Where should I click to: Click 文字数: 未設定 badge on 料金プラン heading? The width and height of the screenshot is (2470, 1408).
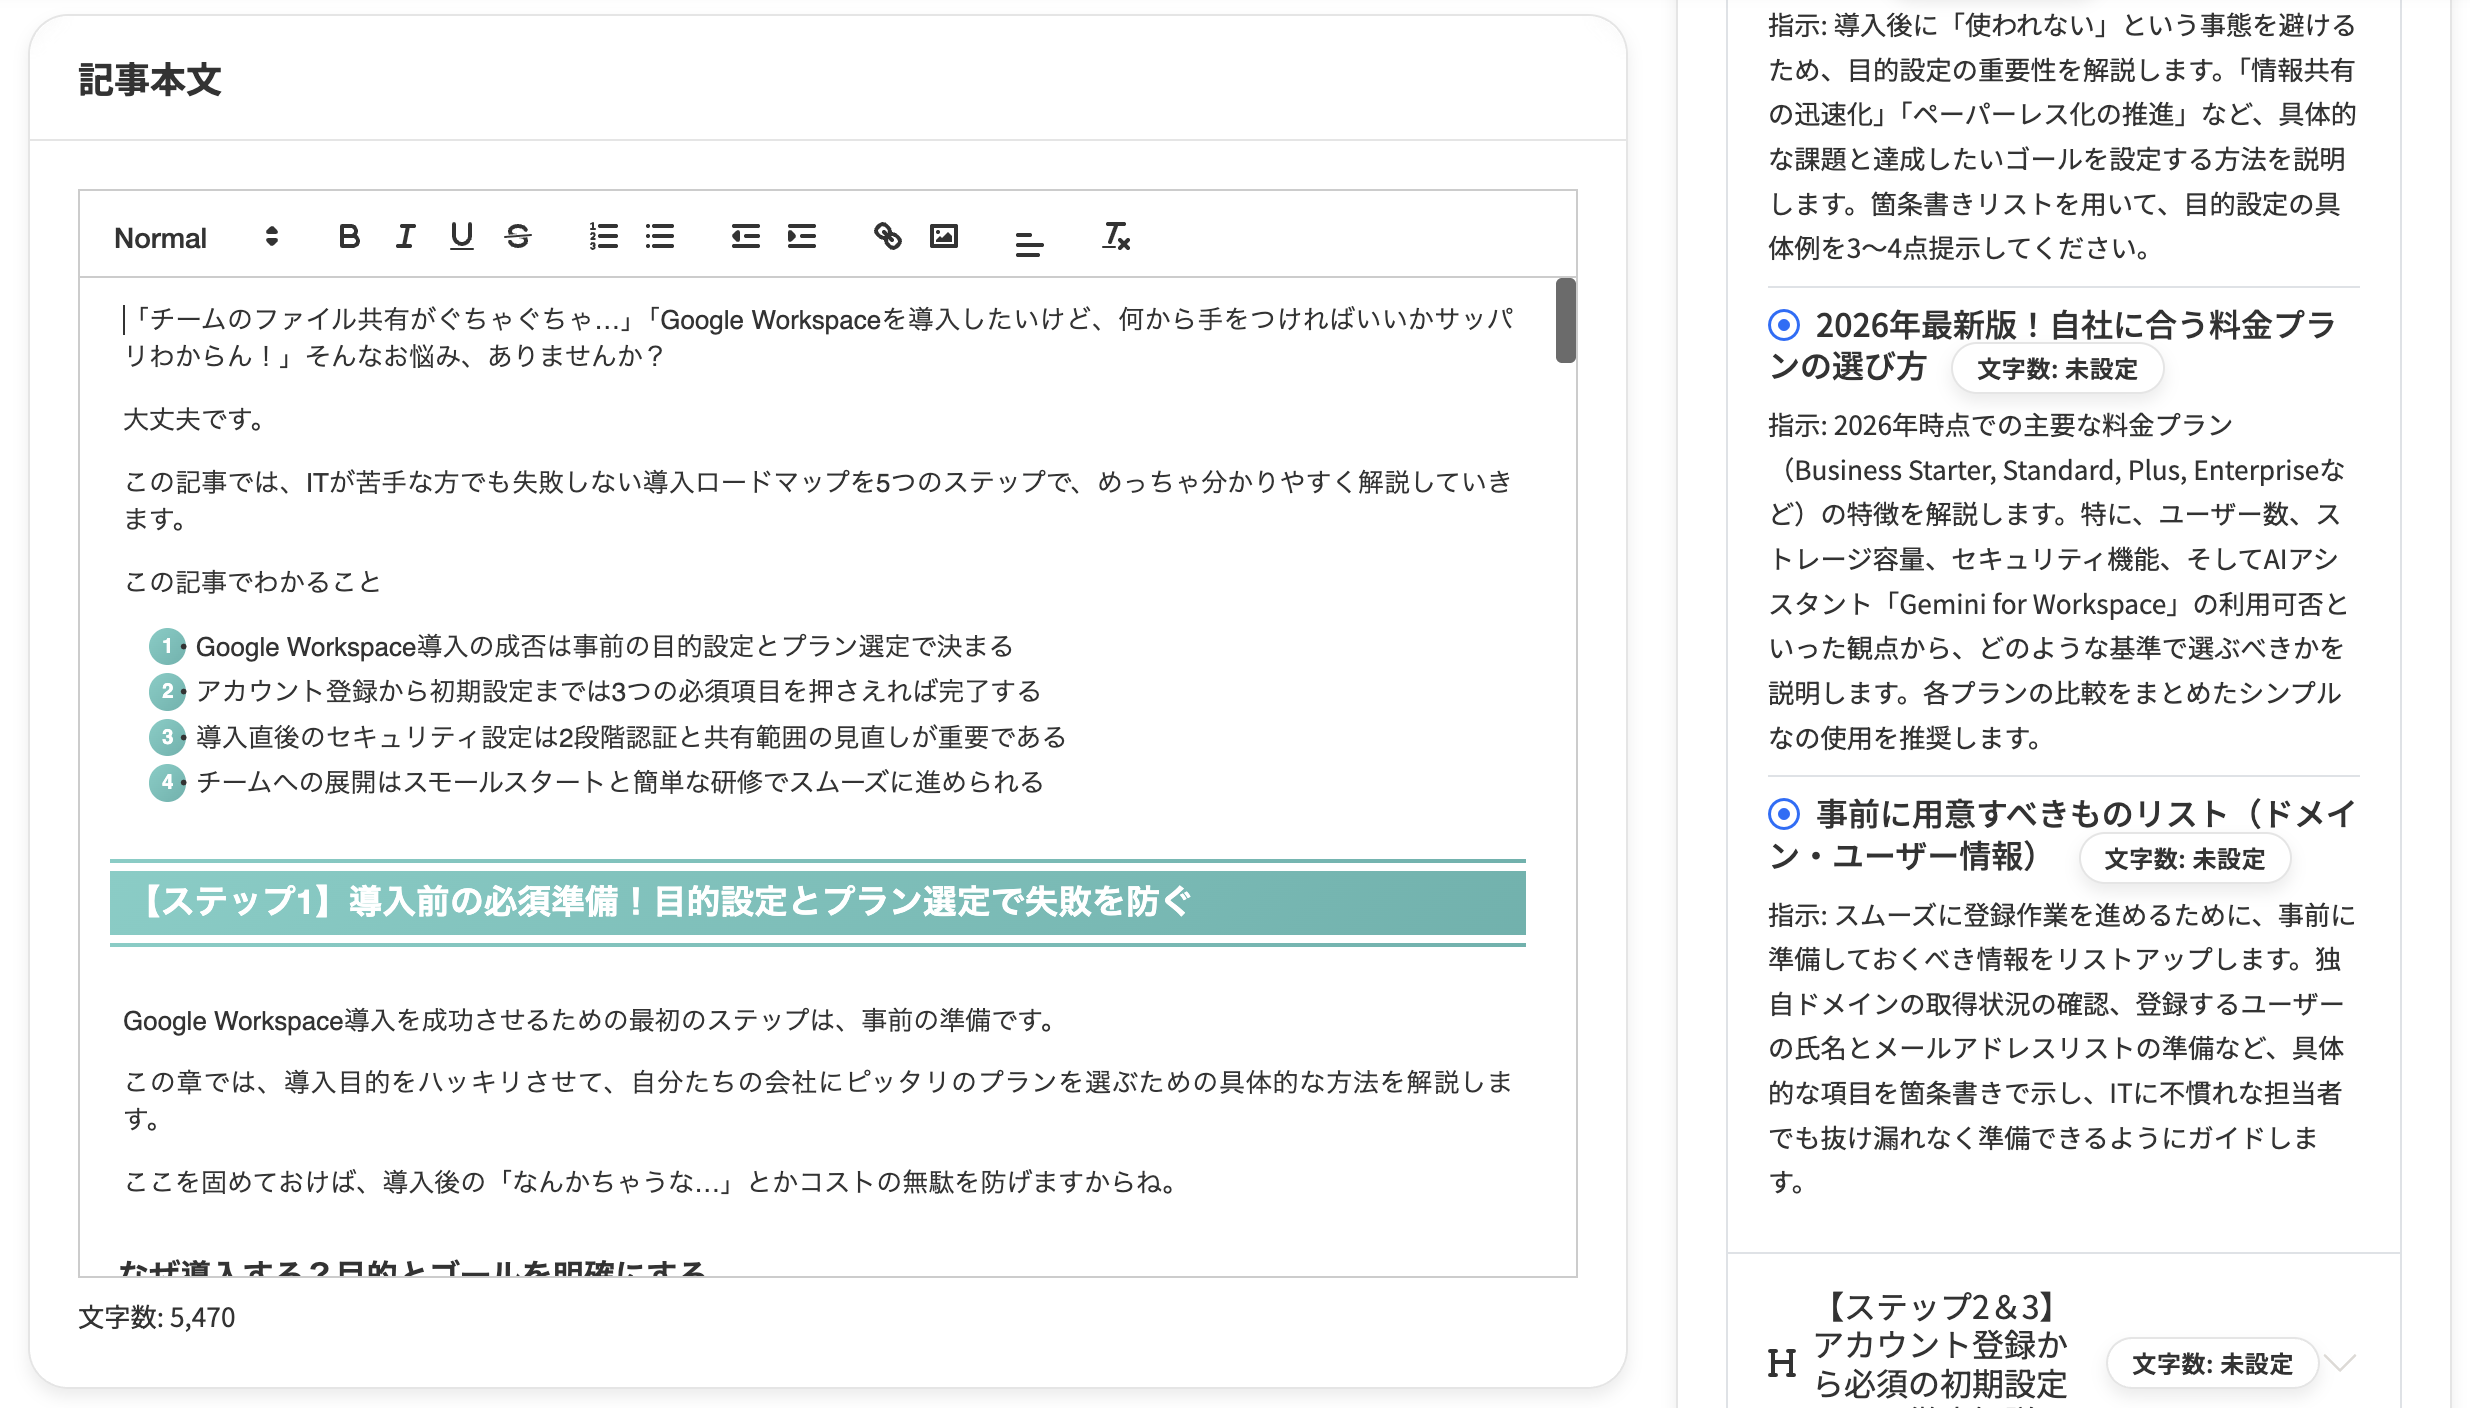click(2057, 369)
